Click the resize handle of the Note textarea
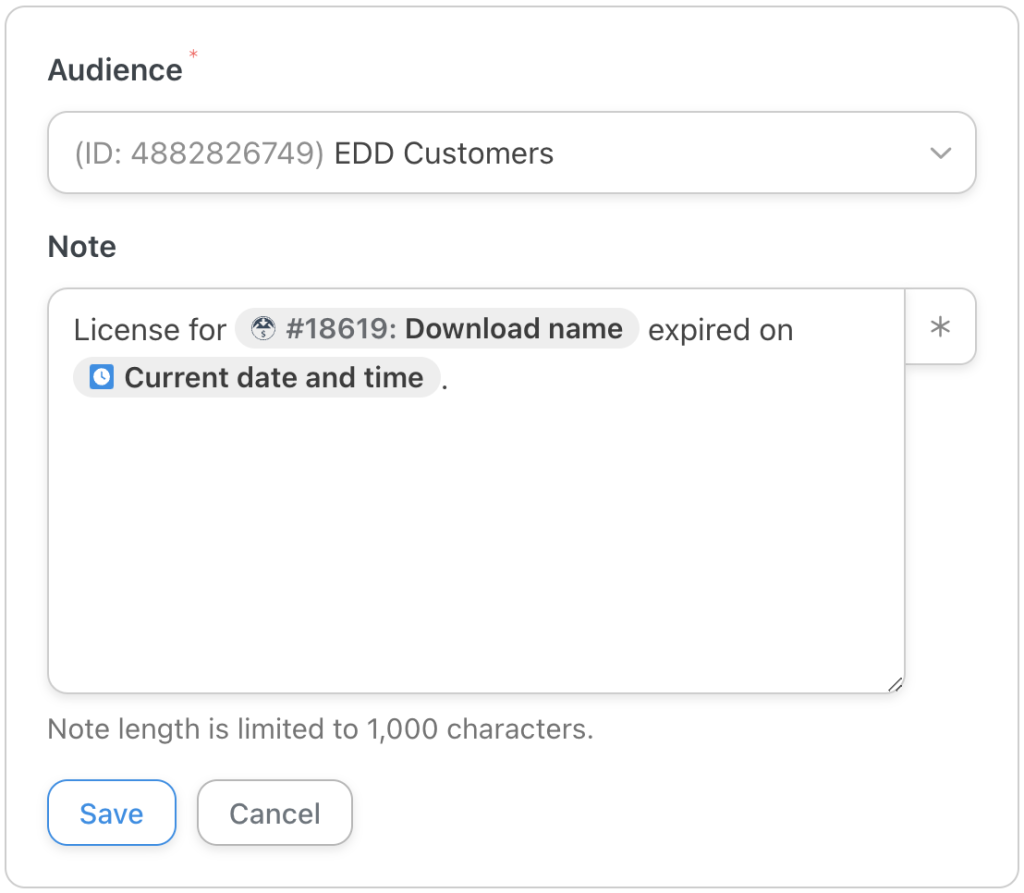This screenshot has width=1024, height=893. (x=895, y=683)
